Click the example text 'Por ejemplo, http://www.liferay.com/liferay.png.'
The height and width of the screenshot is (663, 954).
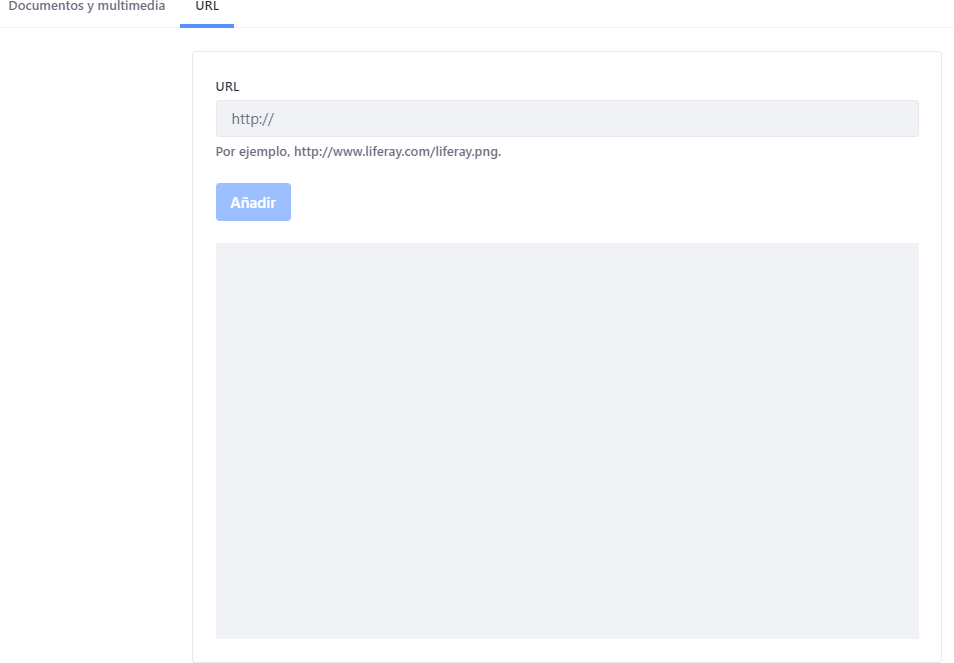(358, 151)
